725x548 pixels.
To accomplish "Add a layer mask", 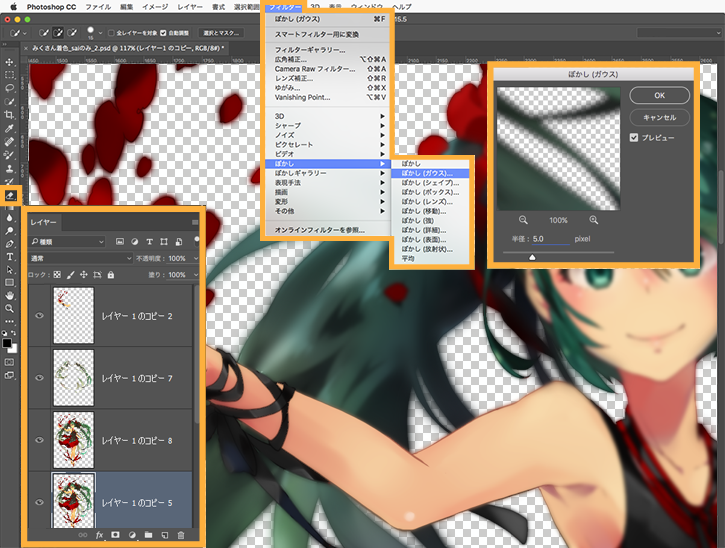I will pyautogui.click(x=115, y=535).
